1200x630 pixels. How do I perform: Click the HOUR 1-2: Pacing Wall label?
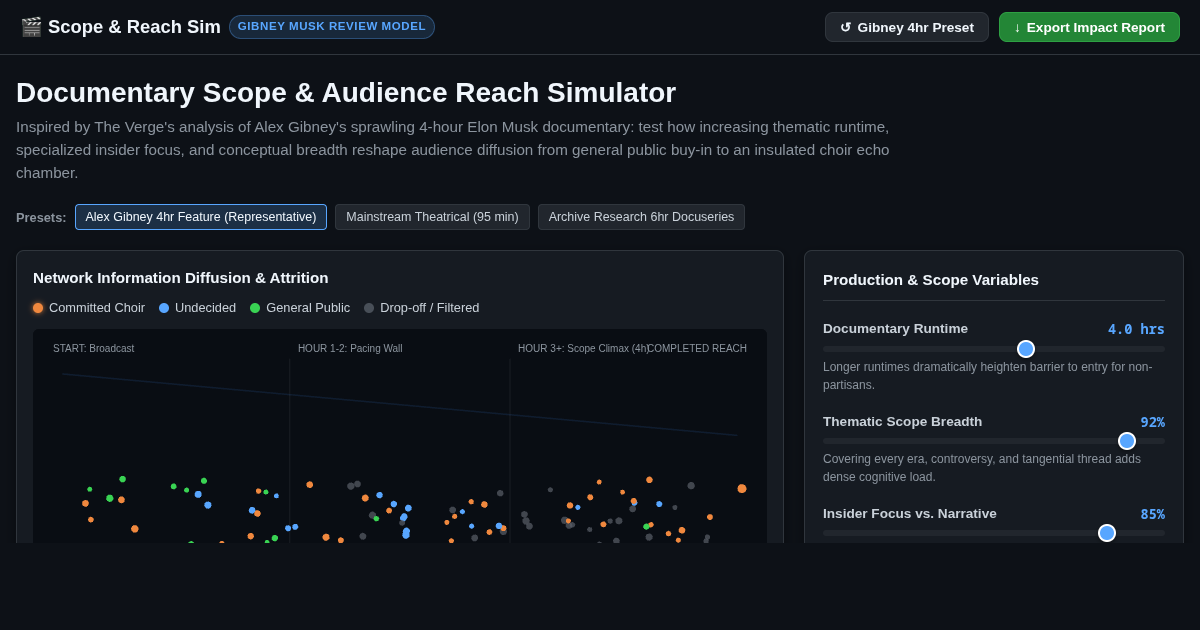(x=350, y=349)
